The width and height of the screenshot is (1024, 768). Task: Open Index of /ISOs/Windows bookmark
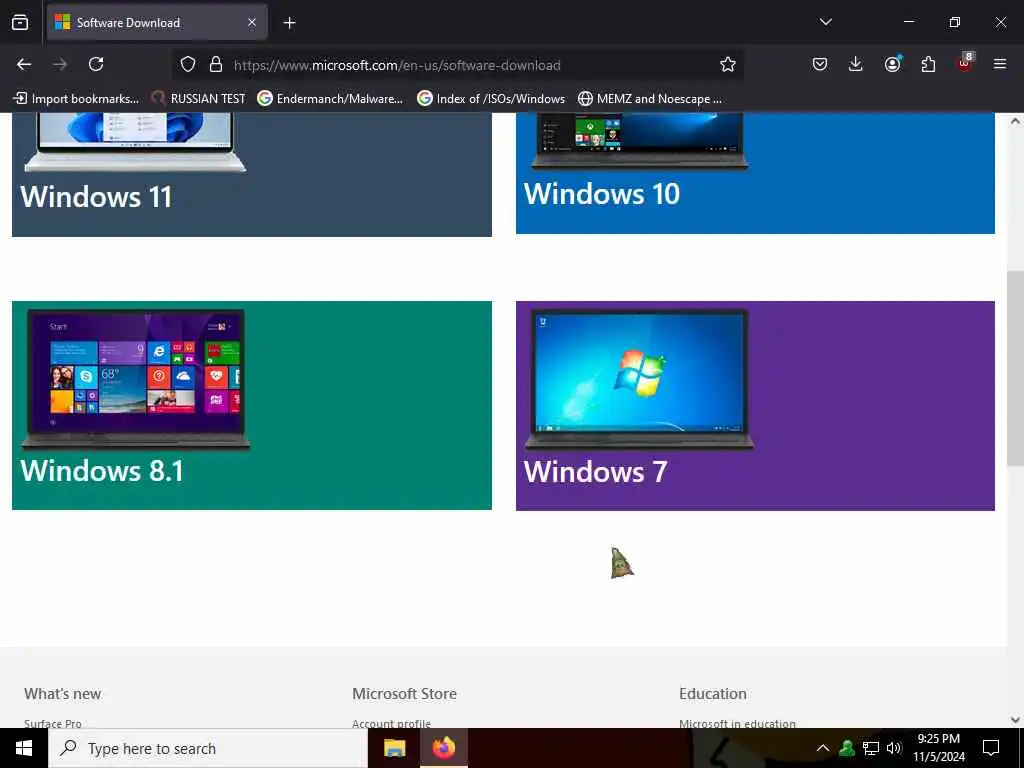(x=491, y=99)
